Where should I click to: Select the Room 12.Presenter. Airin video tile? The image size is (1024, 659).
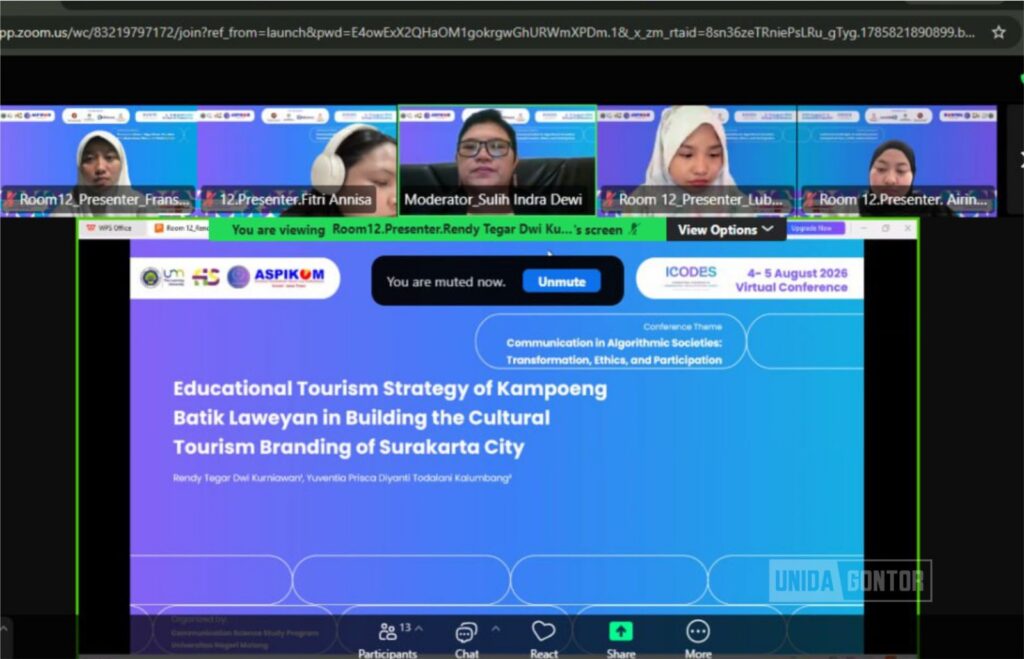tap(897, 161)
